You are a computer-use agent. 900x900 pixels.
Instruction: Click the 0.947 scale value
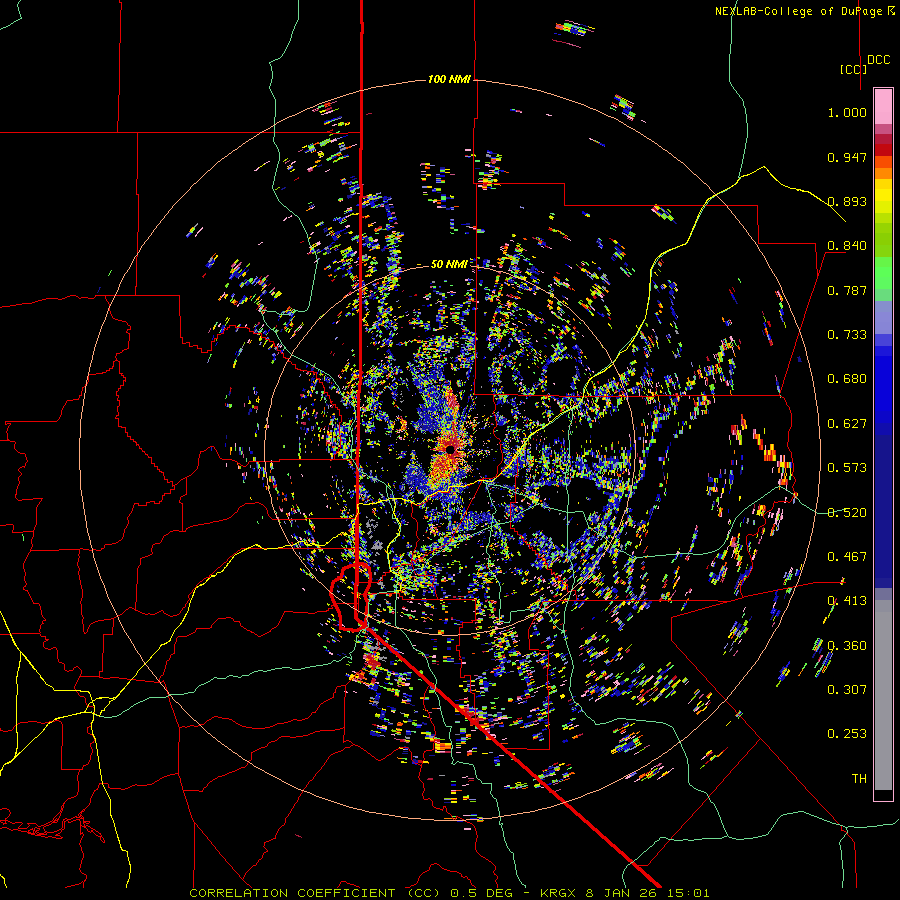847,157
